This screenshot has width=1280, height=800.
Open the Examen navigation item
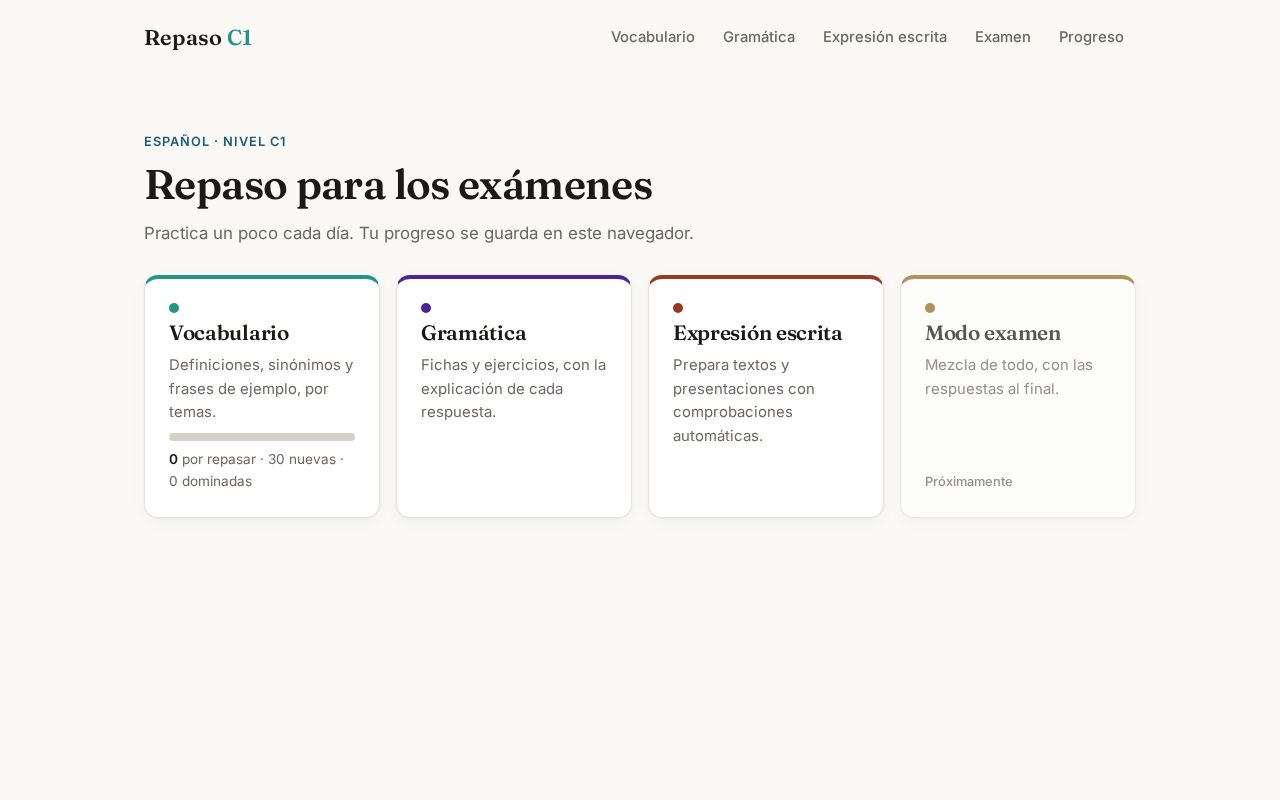click(x=1003, y=37)
